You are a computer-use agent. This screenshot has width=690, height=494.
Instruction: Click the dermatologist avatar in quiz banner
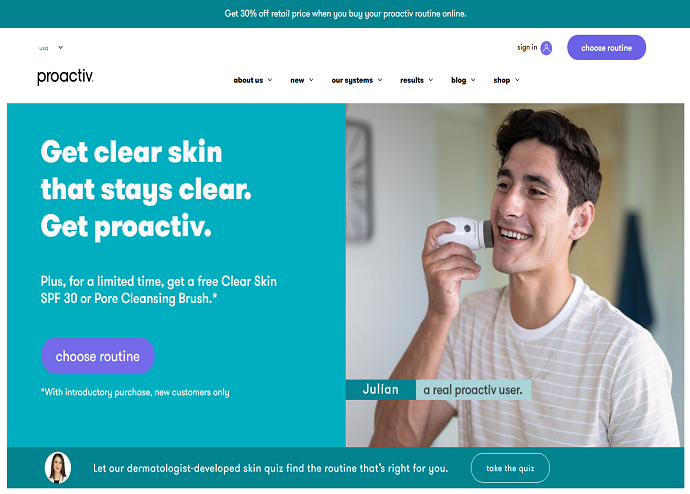point(58,468)
